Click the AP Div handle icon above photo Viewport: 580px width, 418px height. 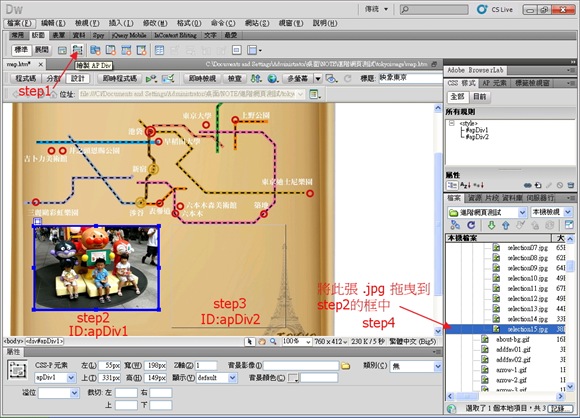click(x=37, y=221)
